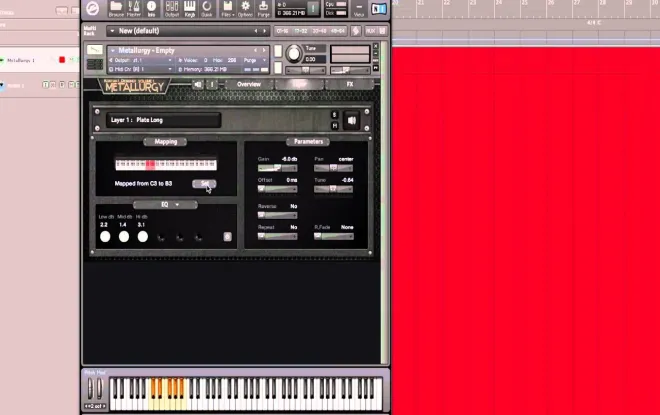This screenshot has width=660, height=415.
Task: Switch to instrument page 33-48
Action: point(319,31)
